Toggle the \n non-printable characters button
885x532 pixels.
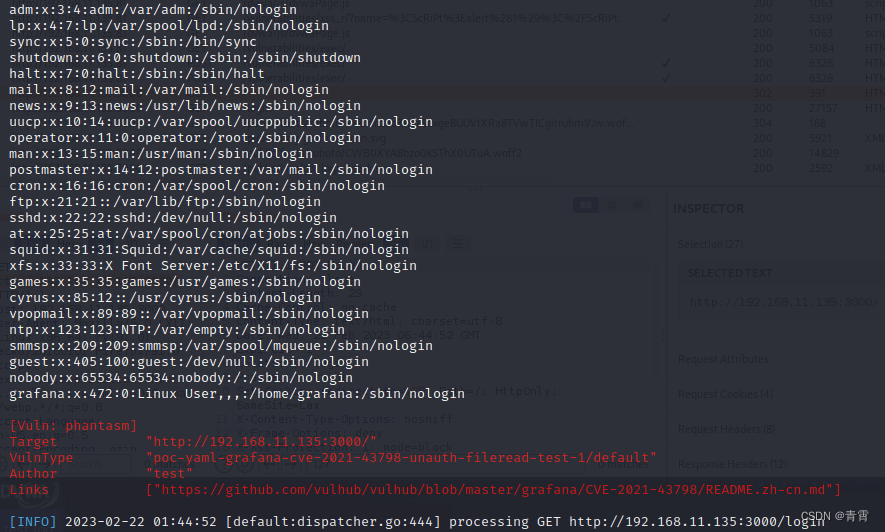(427, 244)
